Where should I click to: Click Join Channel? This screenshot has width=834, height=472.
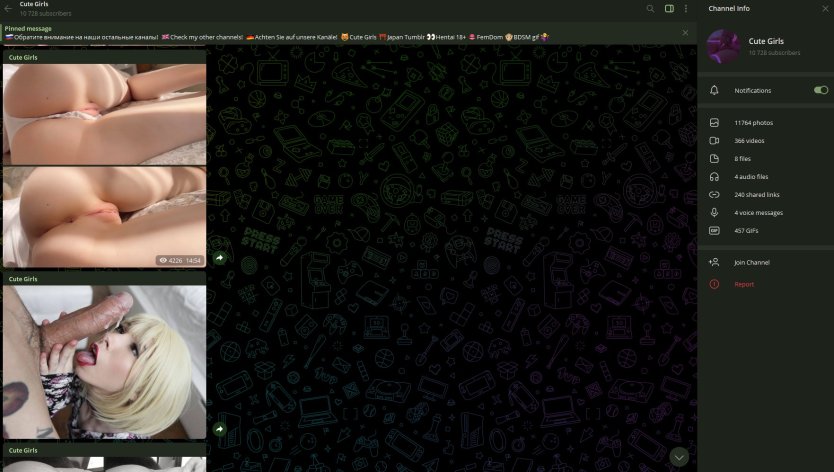[751, 262]
